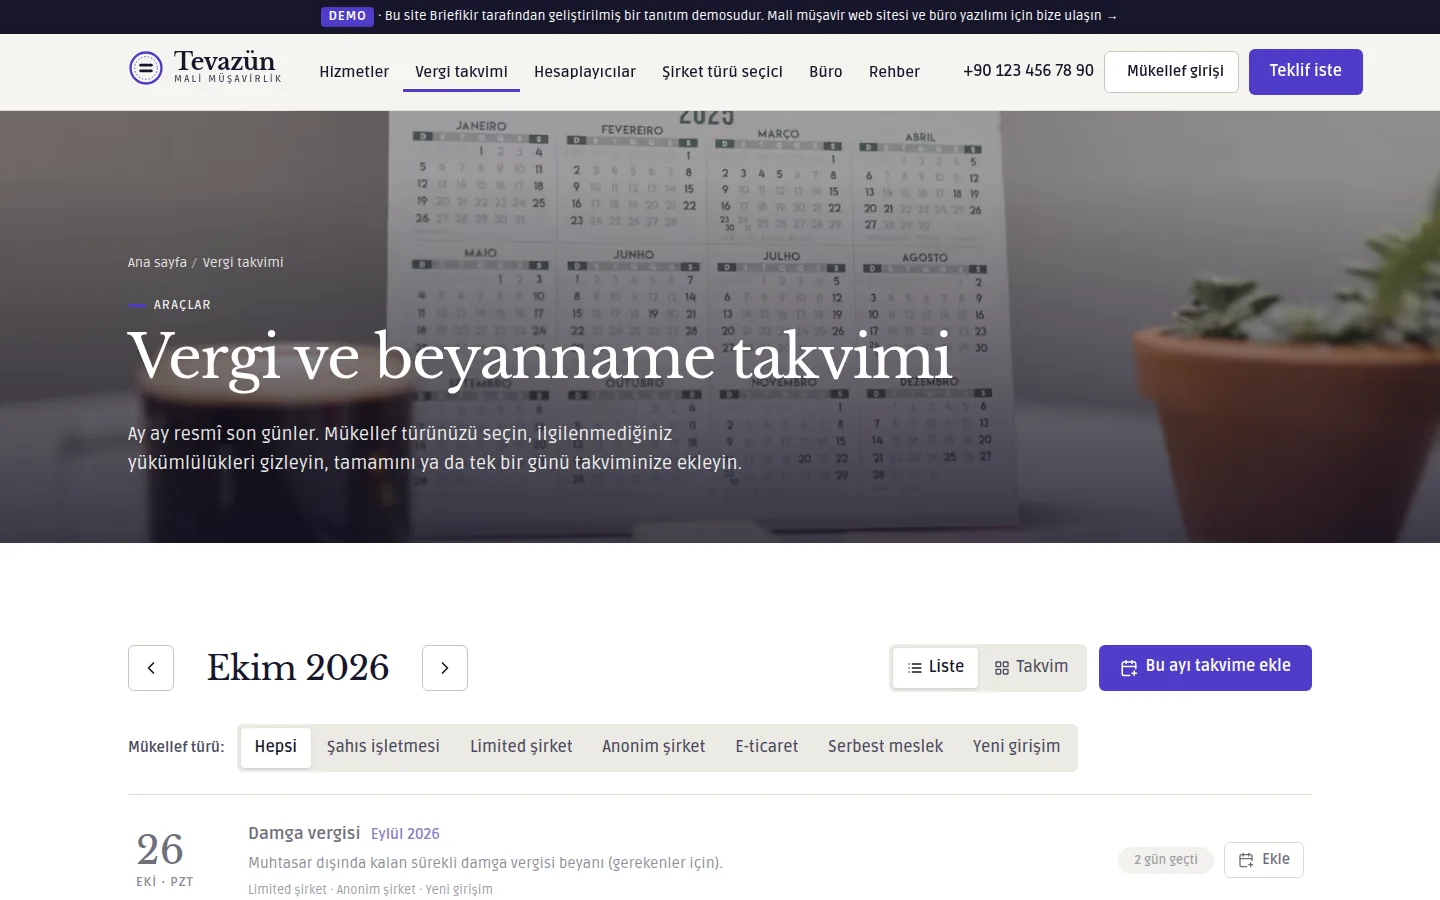Add Damga vergisi via Ekle button
Viewport: 1440px width, 900px height.
[1264, 860]
